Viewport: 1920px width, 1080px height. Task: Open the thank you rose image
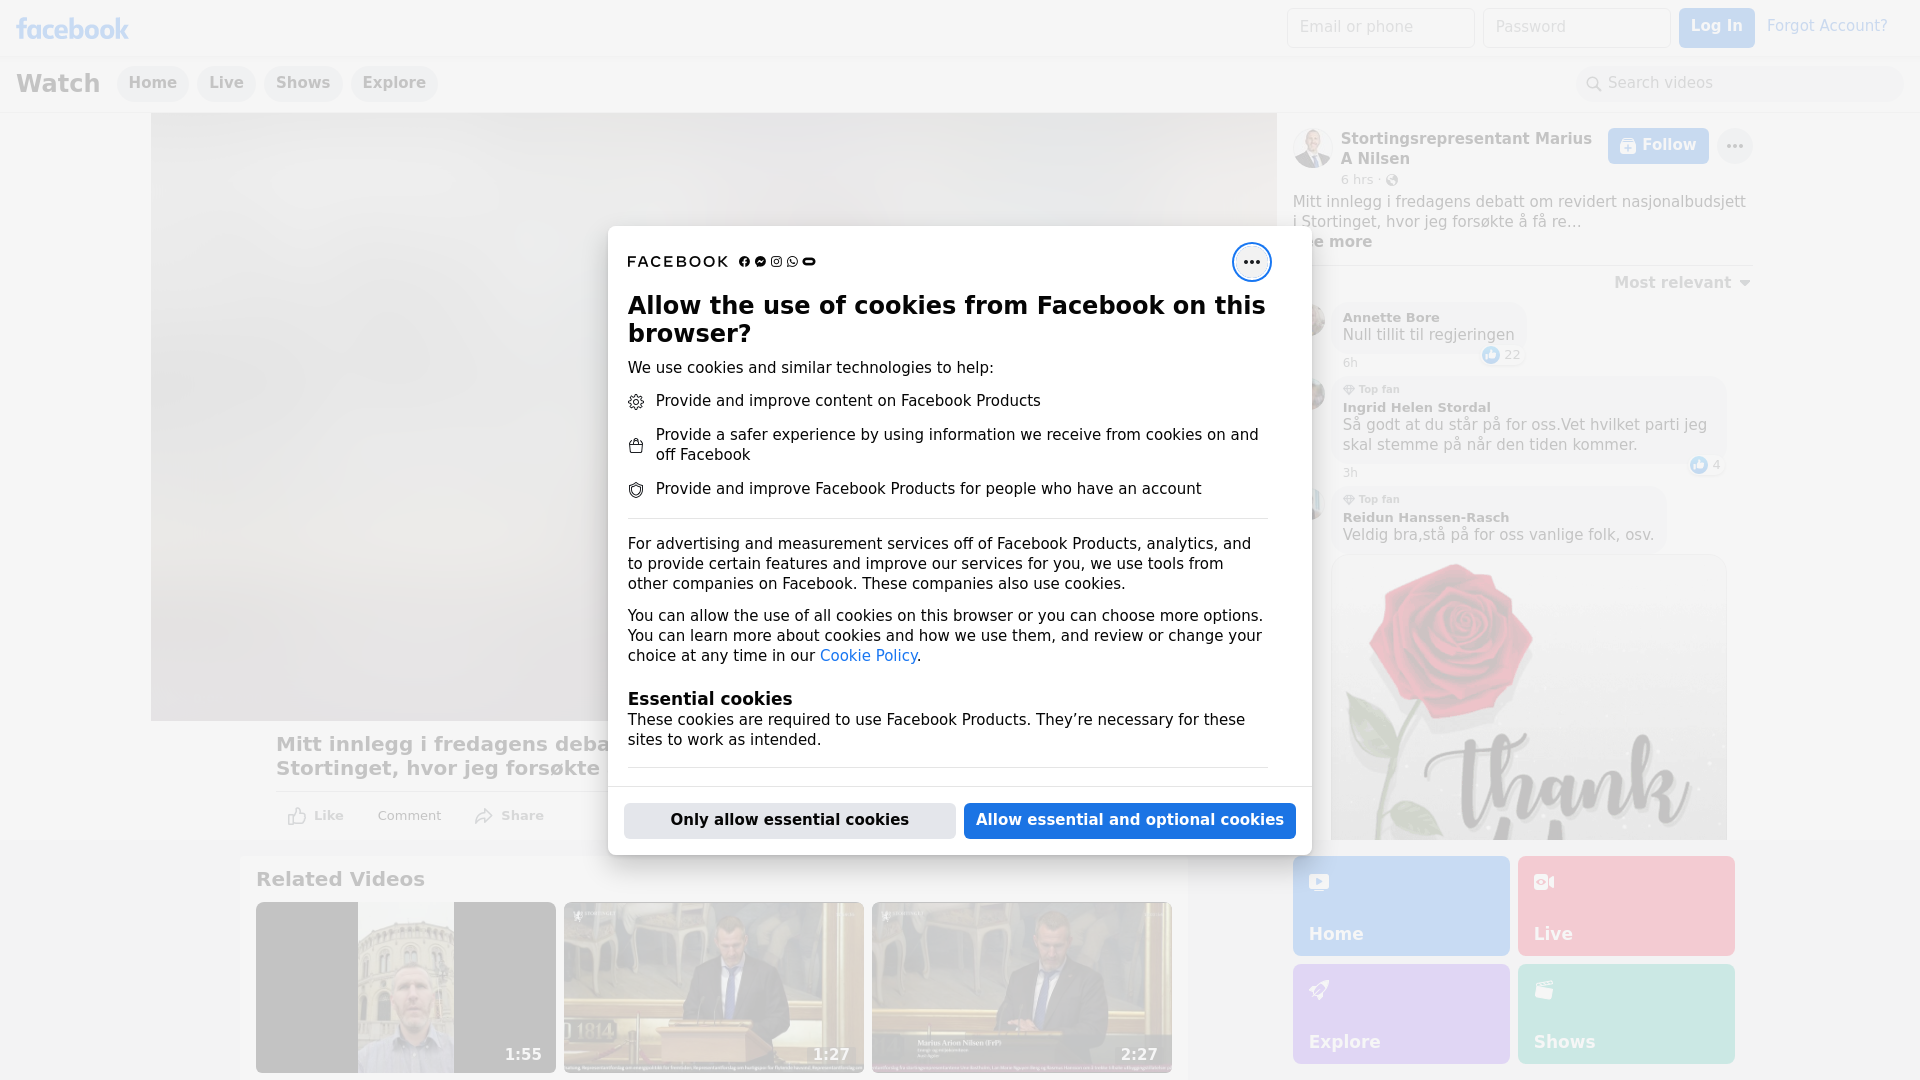(x=1528, y=698)
